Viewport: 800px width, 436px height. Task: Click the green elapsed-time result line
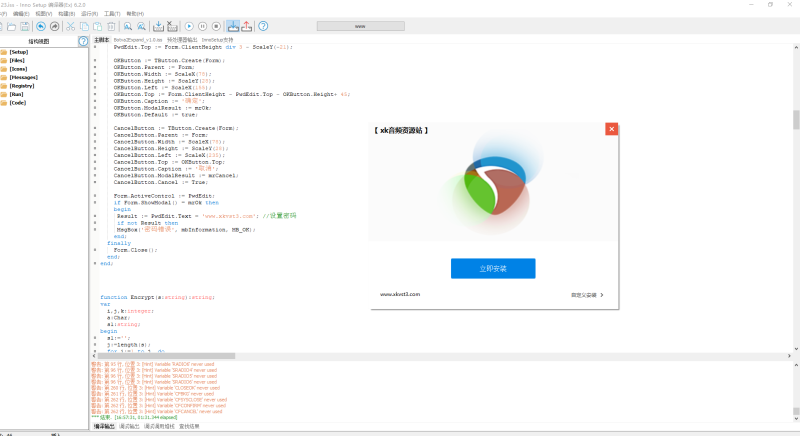pyautogui.click(x=134, y=417)
